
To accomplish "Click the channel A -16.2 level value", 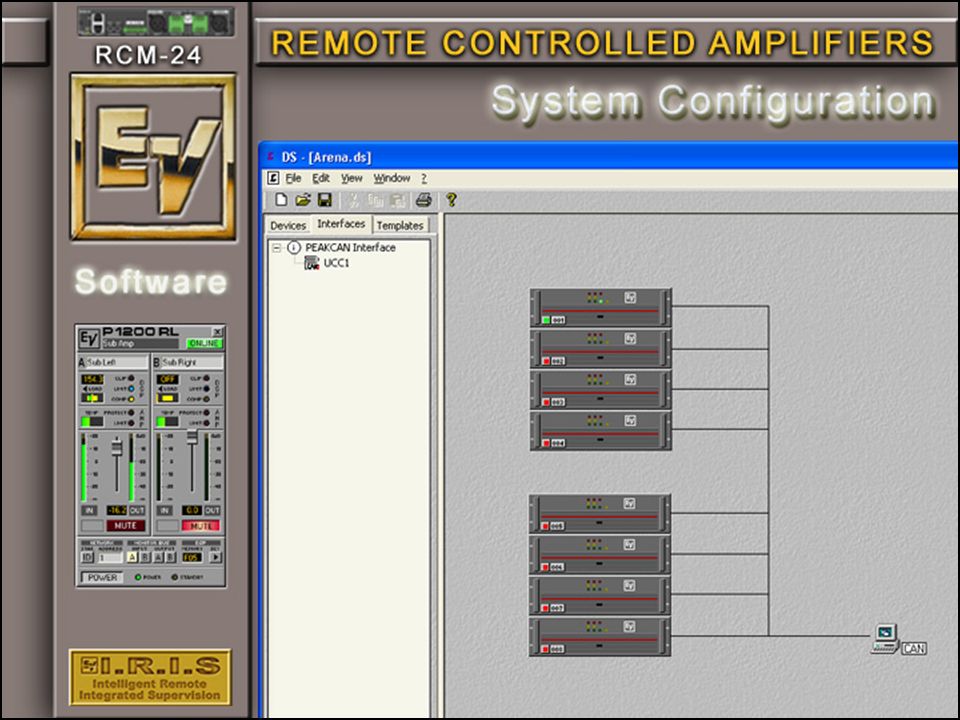I will 116,510.
